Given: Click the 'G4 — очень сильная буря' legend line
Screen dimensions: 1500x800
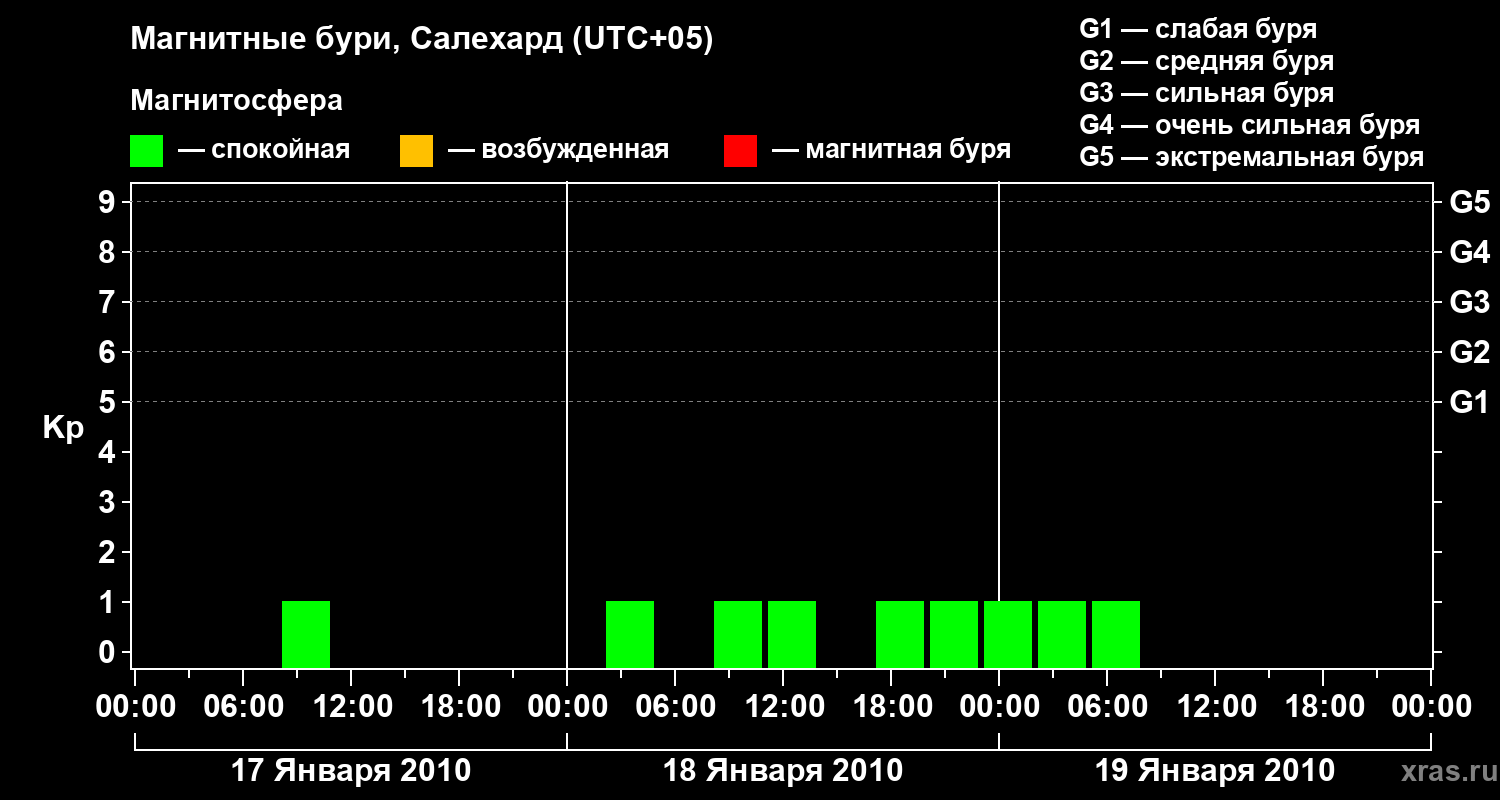Looking at the screenshot, I should 1249,125.
